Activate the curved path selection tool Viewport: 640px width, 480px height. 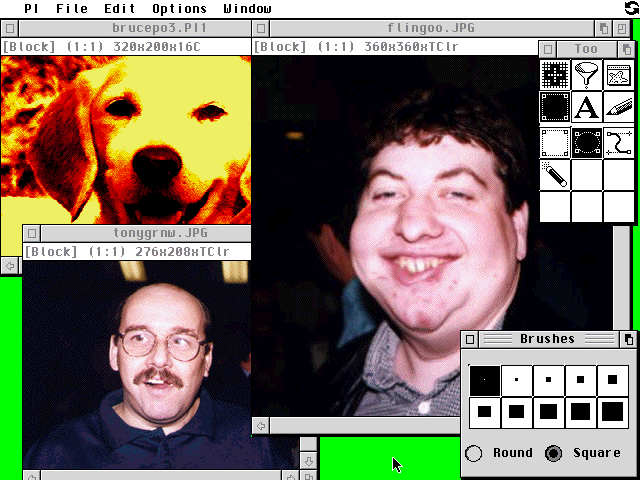[x=619, y=141]
